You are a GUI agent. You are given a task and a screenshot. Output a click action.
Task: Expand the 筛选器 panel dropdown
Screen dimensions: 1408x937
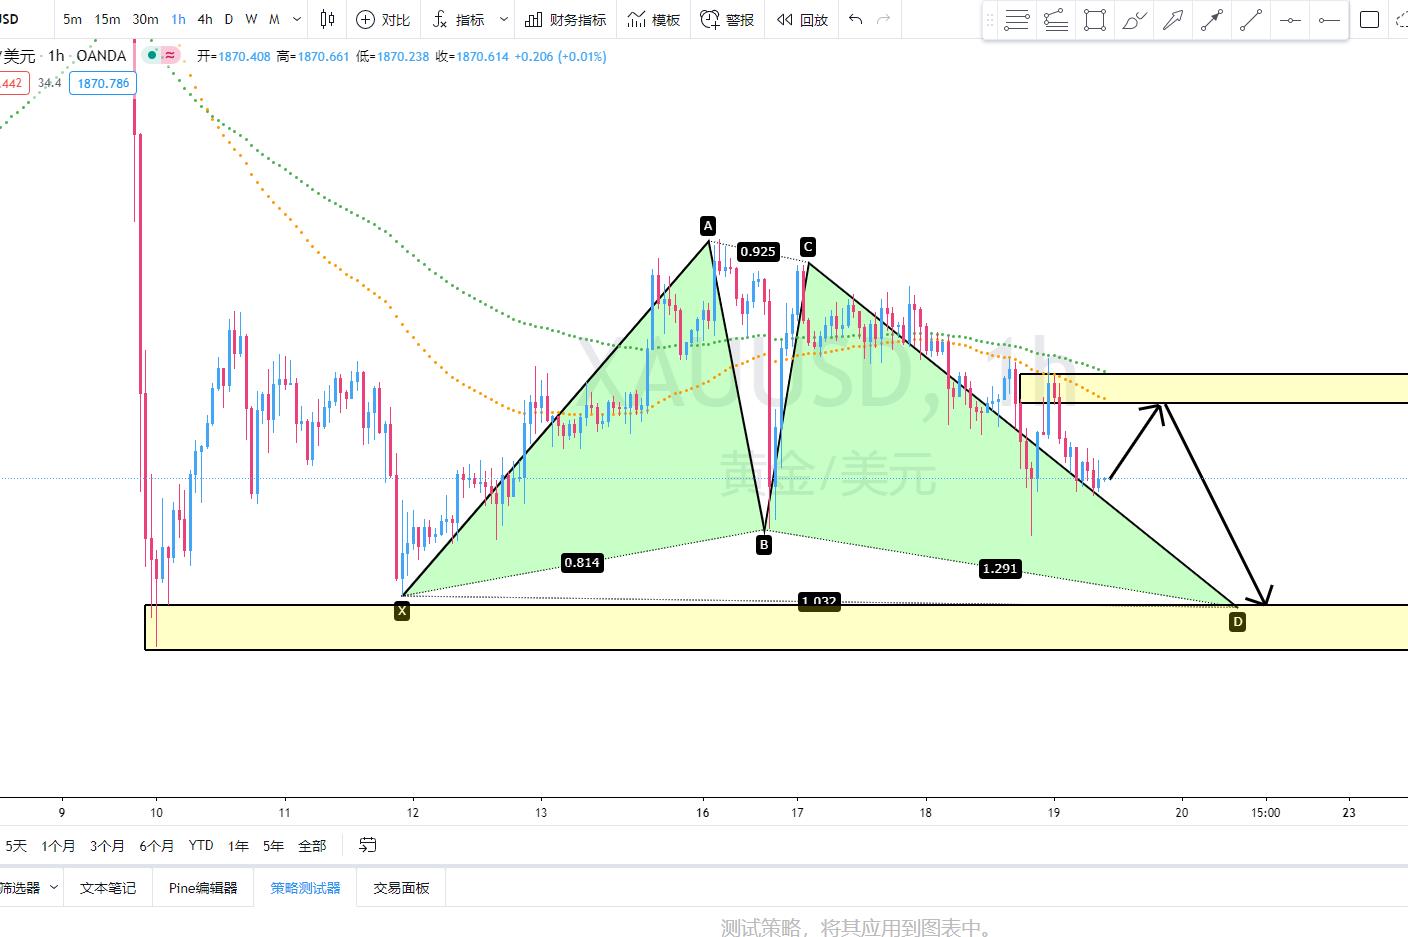point(53,887)
